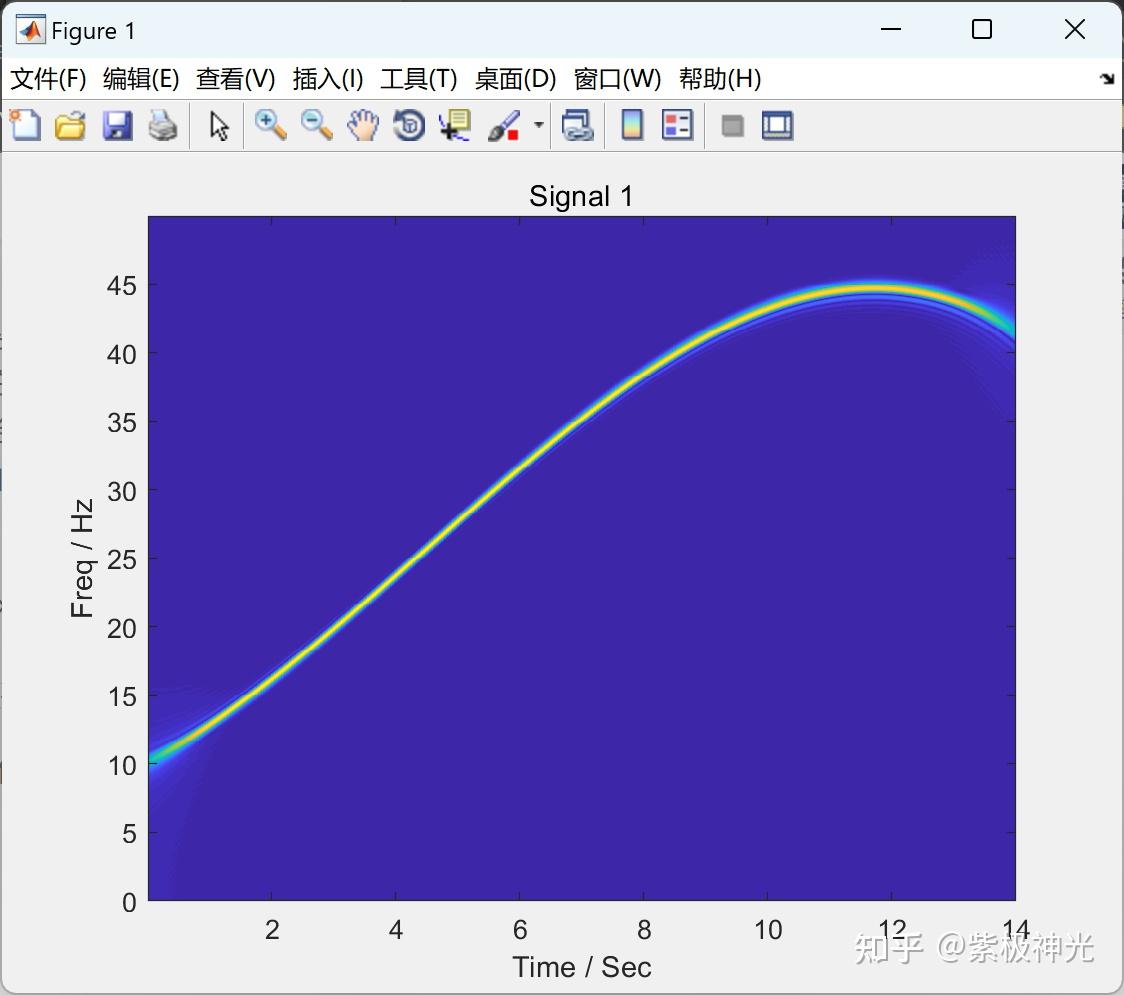Open the 帮助(H) menu
1124x995 pixels.
tap(720, 79)
